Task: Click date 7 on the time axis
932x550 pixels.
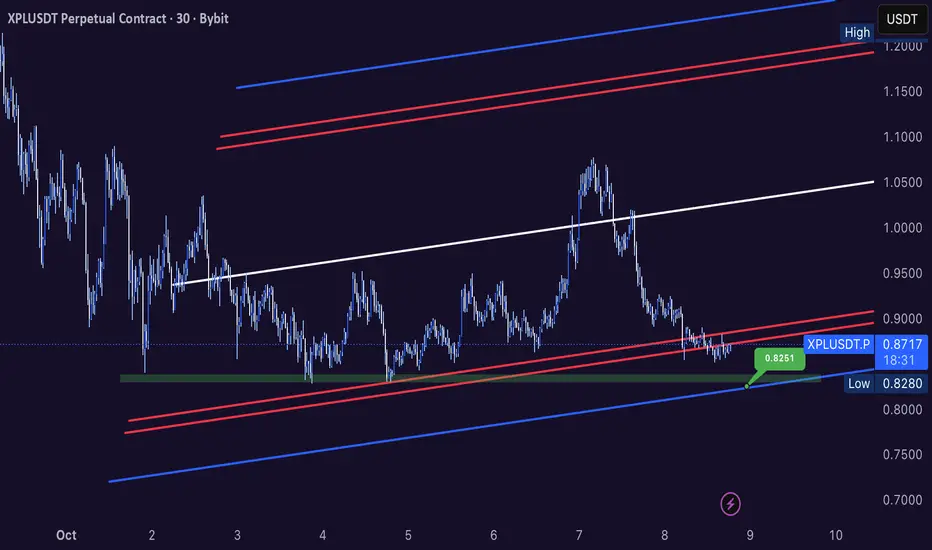Action: coord(579,535)
